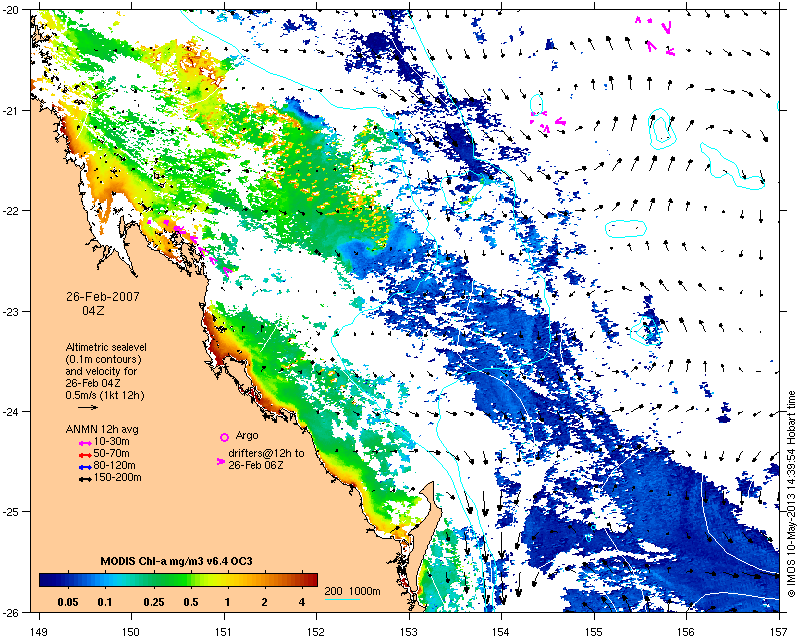The width and height of the screenshot is (800, 640).
Task: Click the '26-Feb 06Z' drifter time text
Action: pos(256,465)
